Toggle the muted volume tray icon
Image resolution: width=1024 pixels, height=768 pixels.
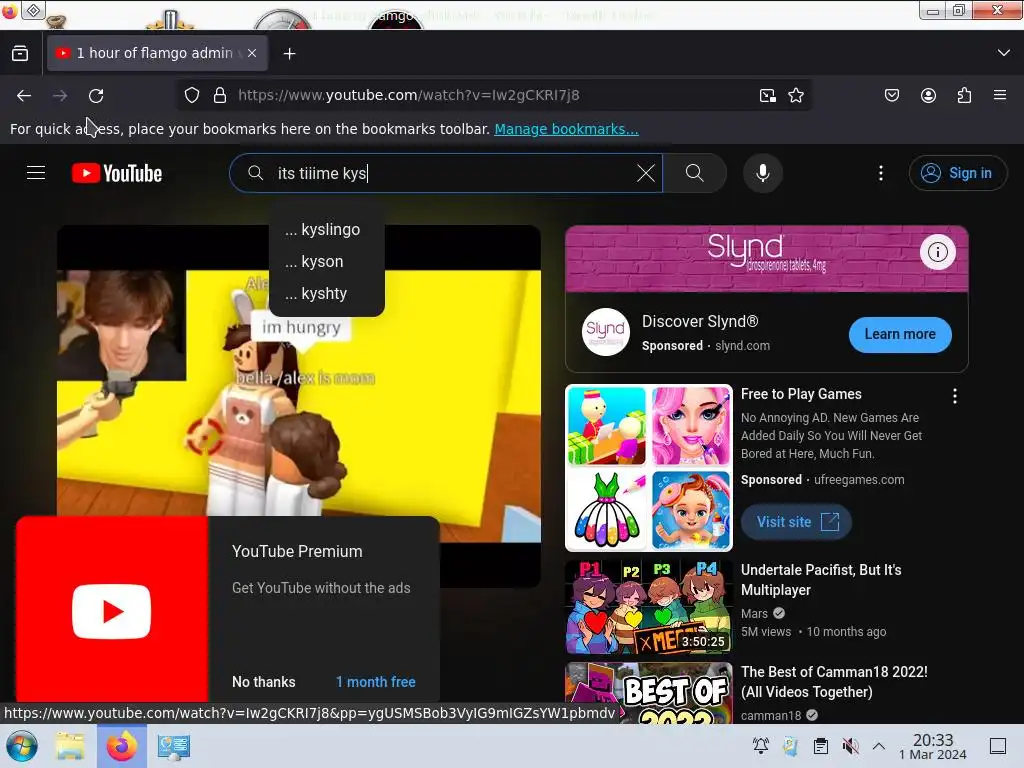pos(850,746)
